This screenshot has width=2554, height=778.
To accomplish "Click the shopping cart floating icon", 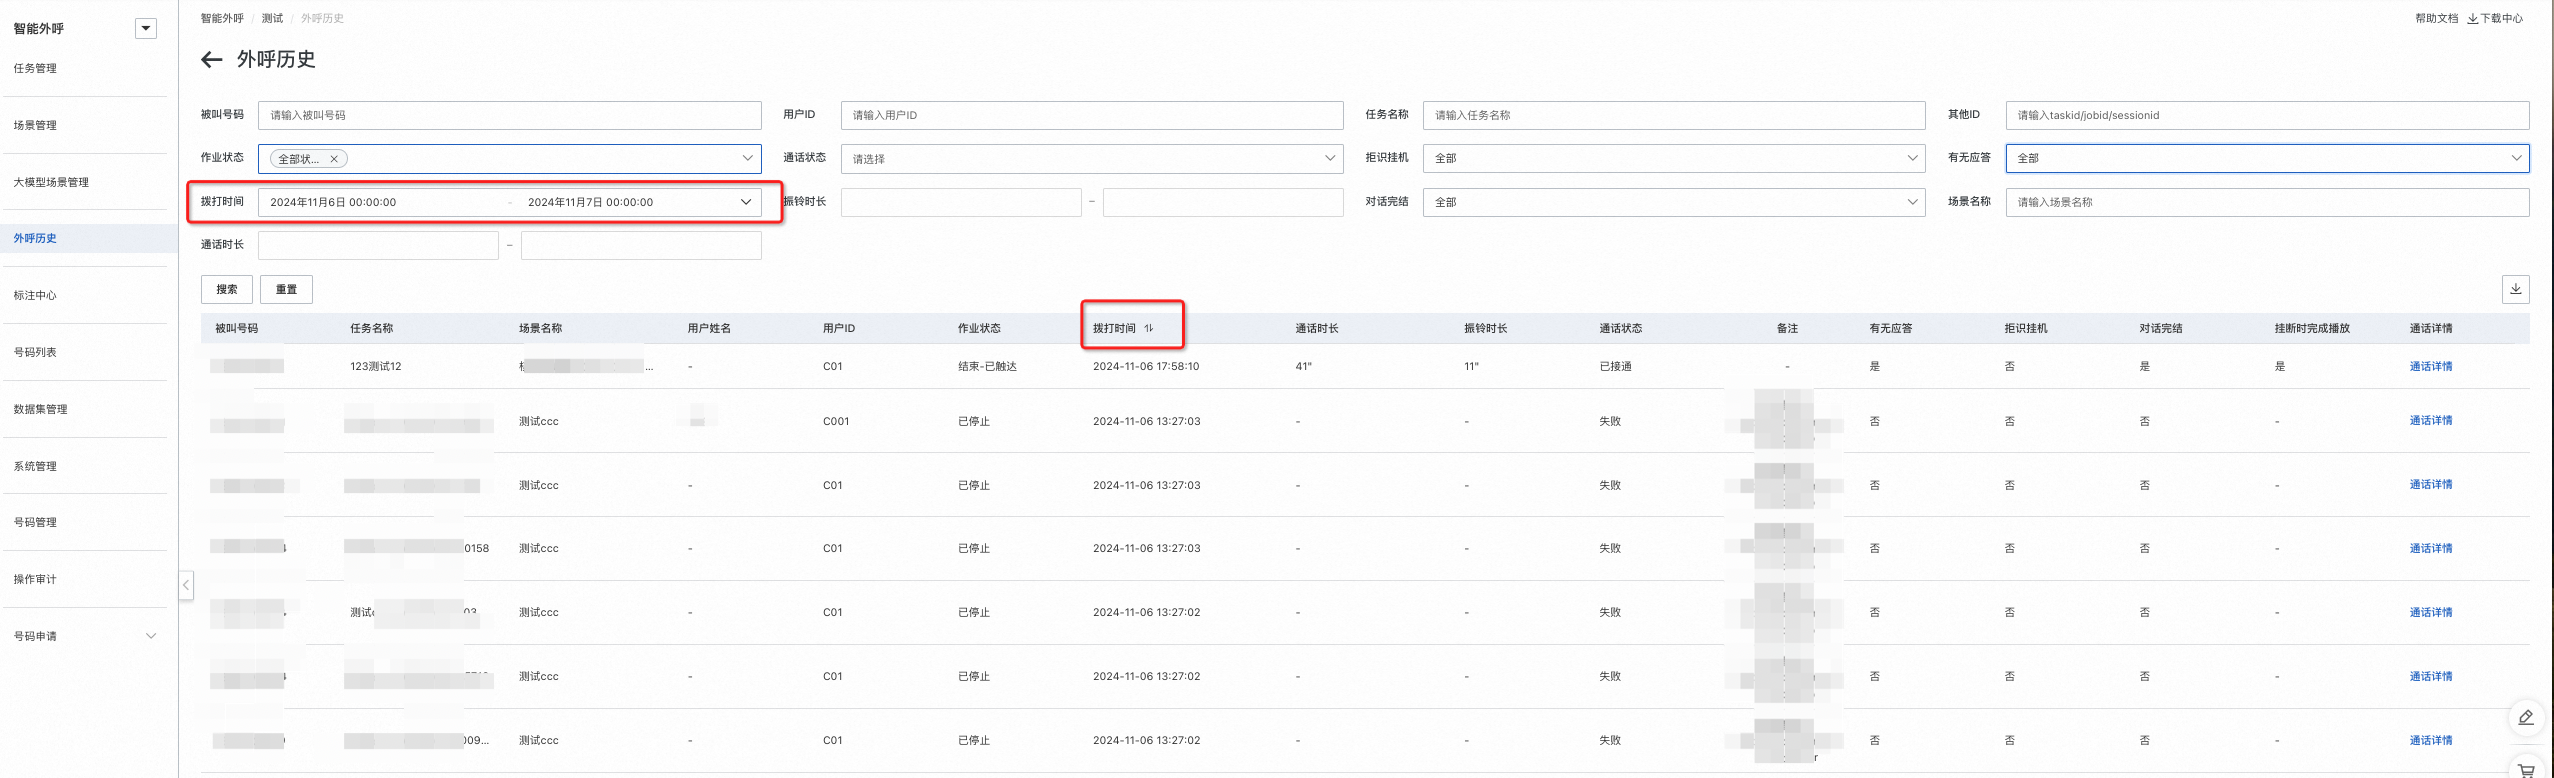I will pos(2525,769).
